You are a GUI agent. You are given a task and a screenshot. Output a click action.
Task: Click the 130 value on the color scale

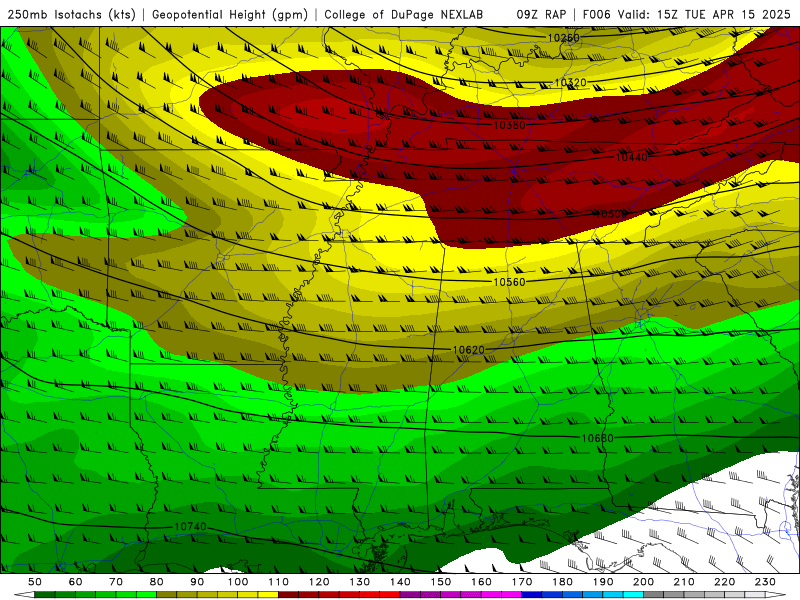click(360, 582)
